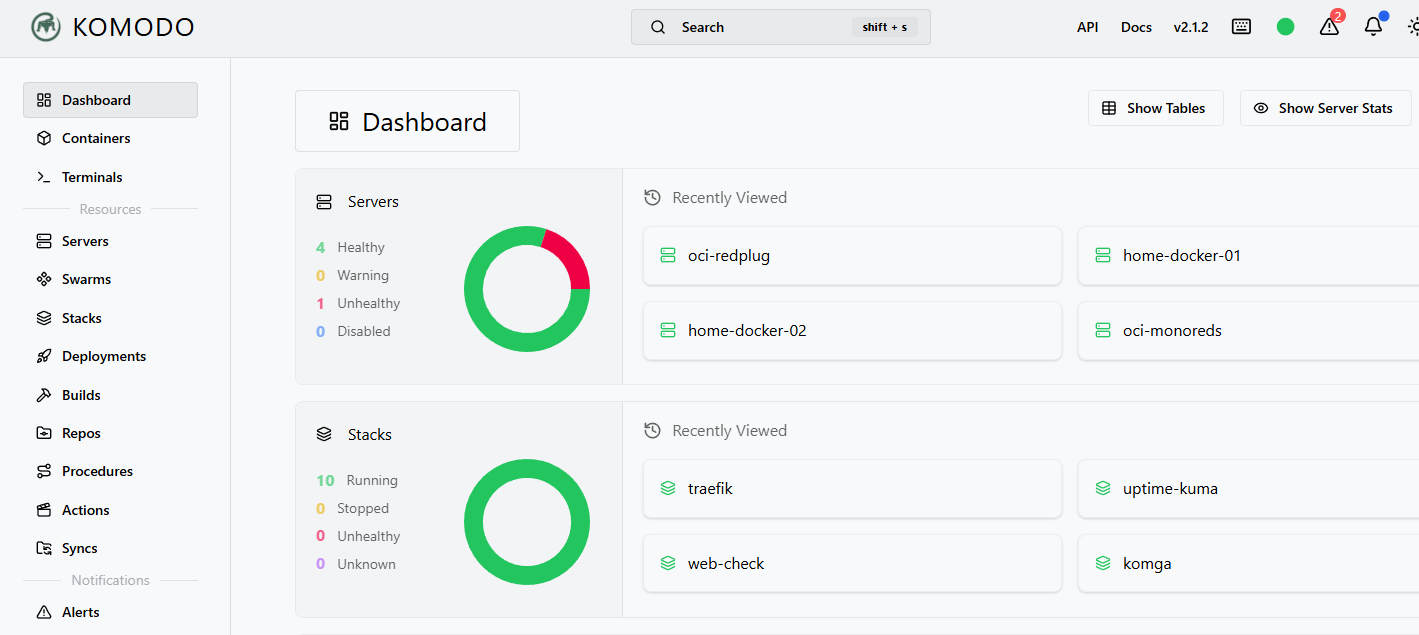The width and height of the screenshot is (1419, 635).
Task: Click the Actions clapperboard icon
Action: pyautogui.click(x=43, y=510)
